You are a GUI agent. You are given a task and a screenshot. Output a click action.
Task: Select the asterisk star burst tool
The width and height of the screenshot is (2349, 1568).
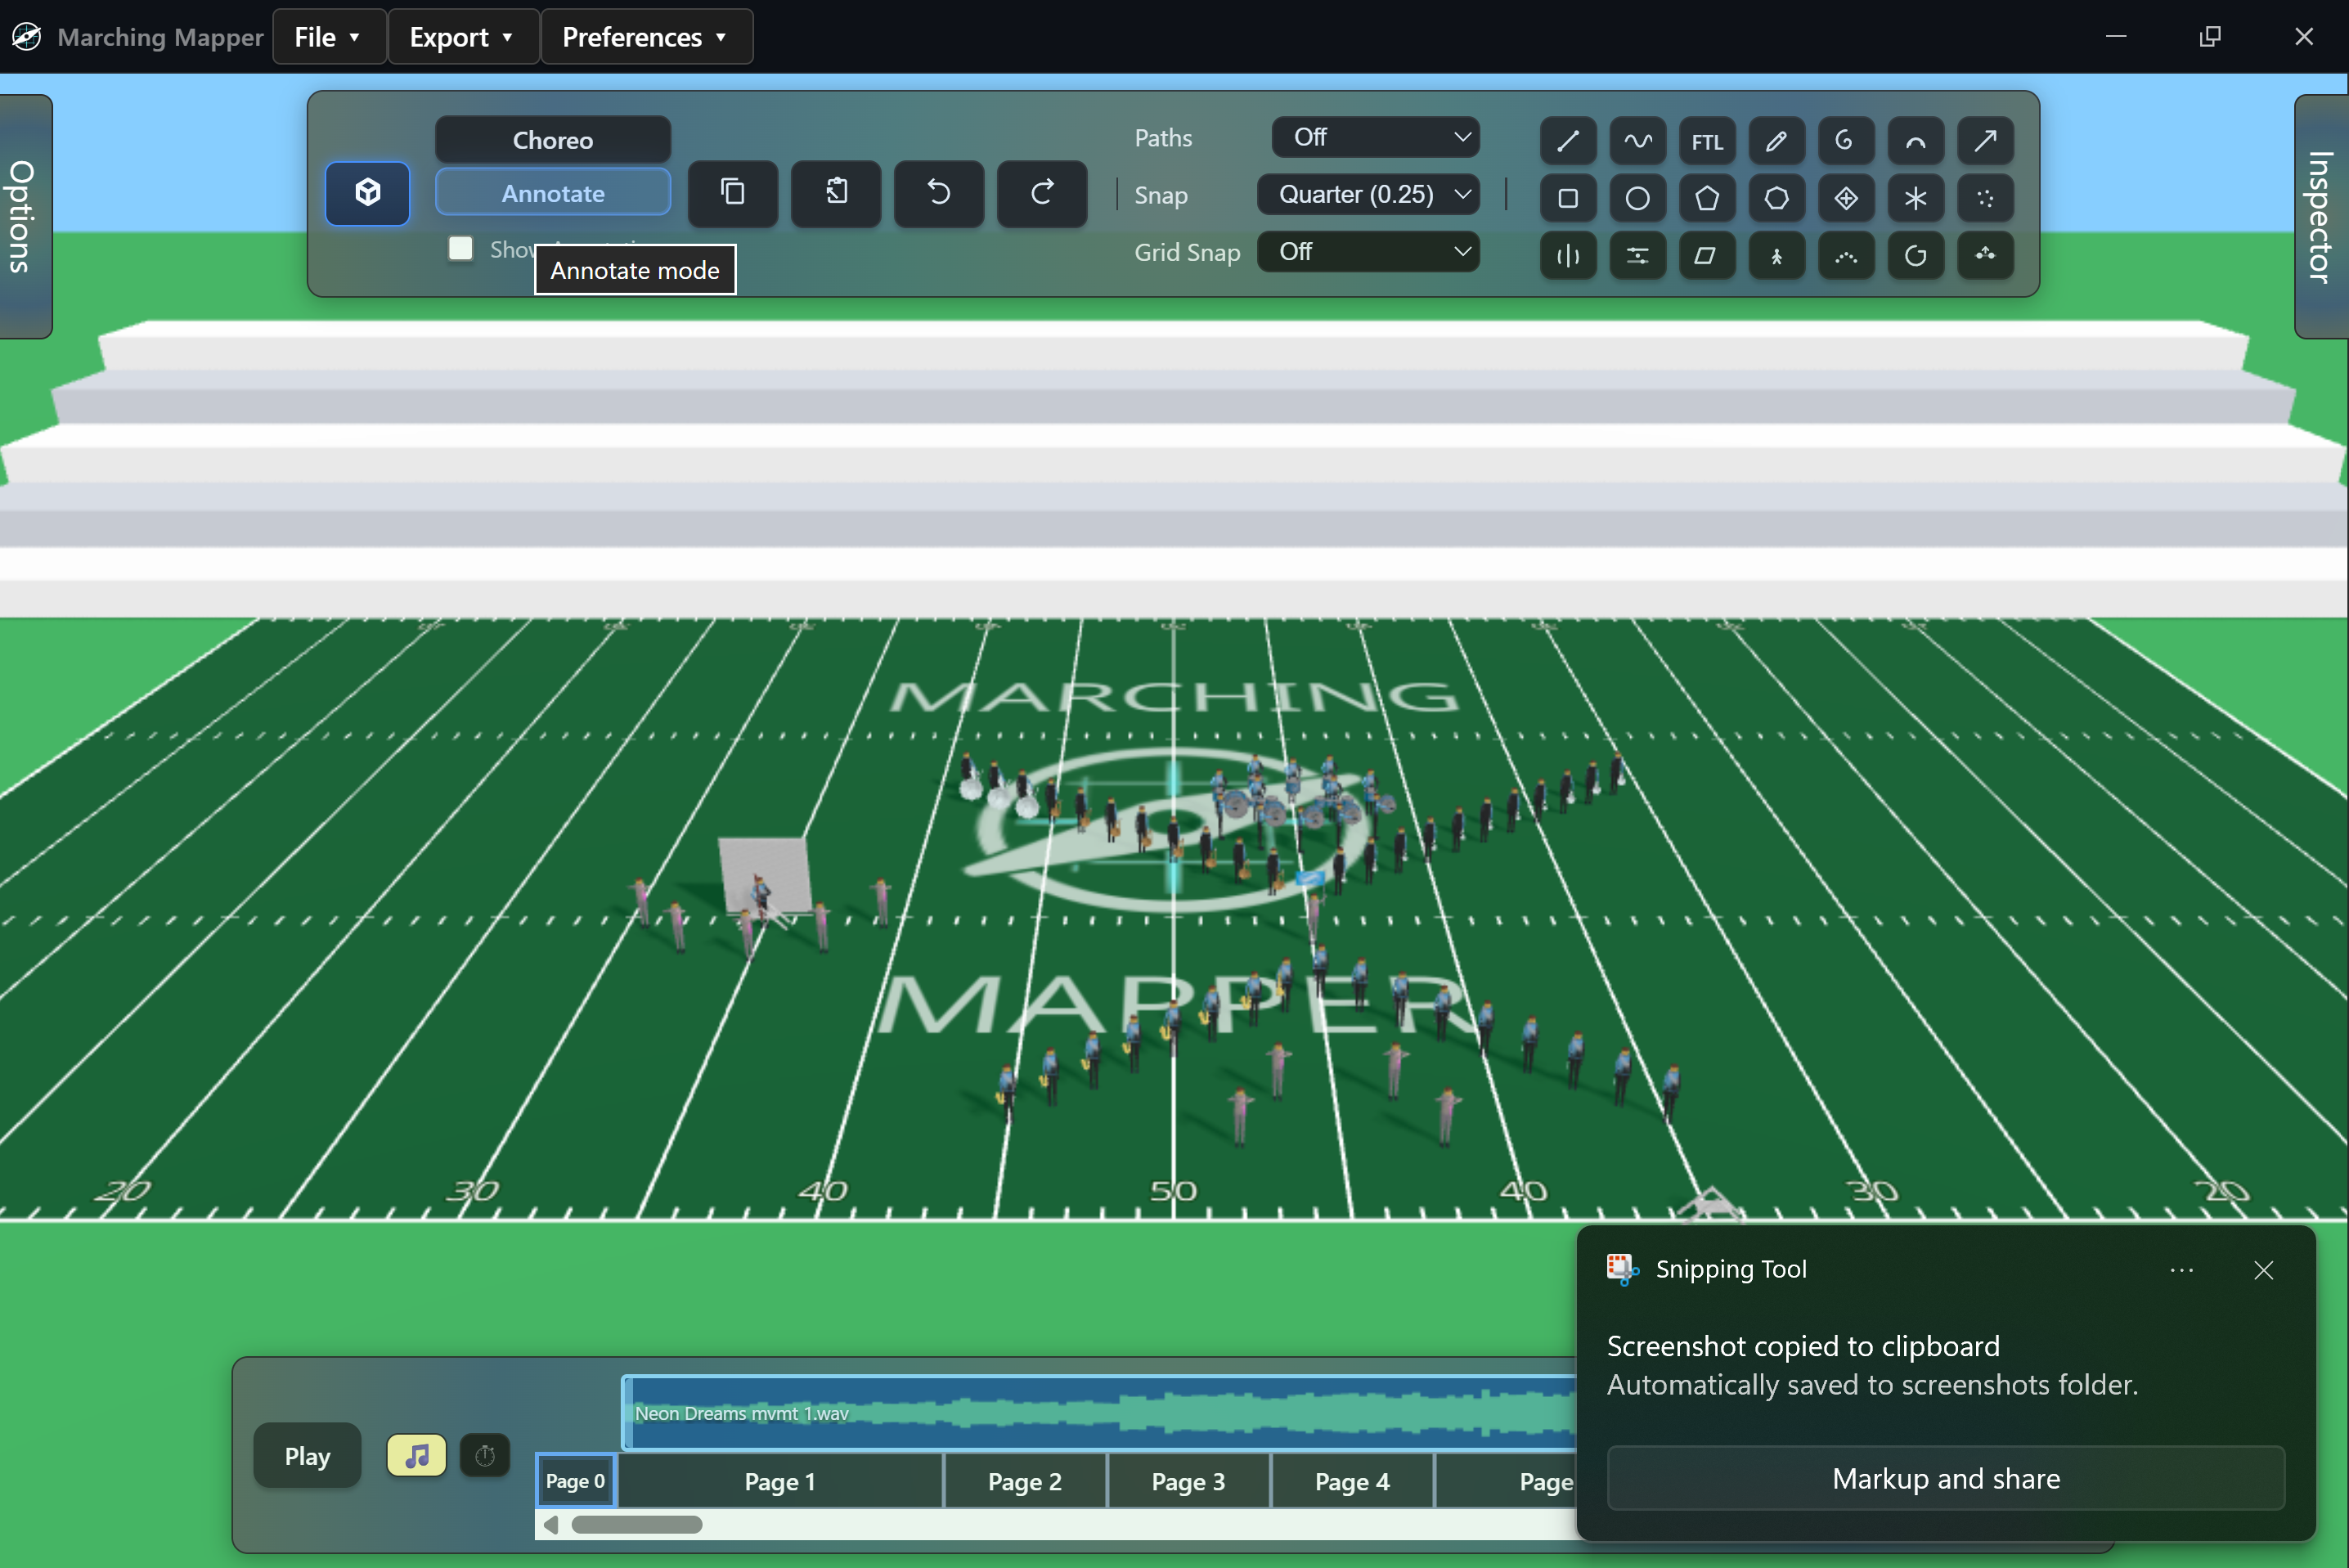click(1916, 198)
